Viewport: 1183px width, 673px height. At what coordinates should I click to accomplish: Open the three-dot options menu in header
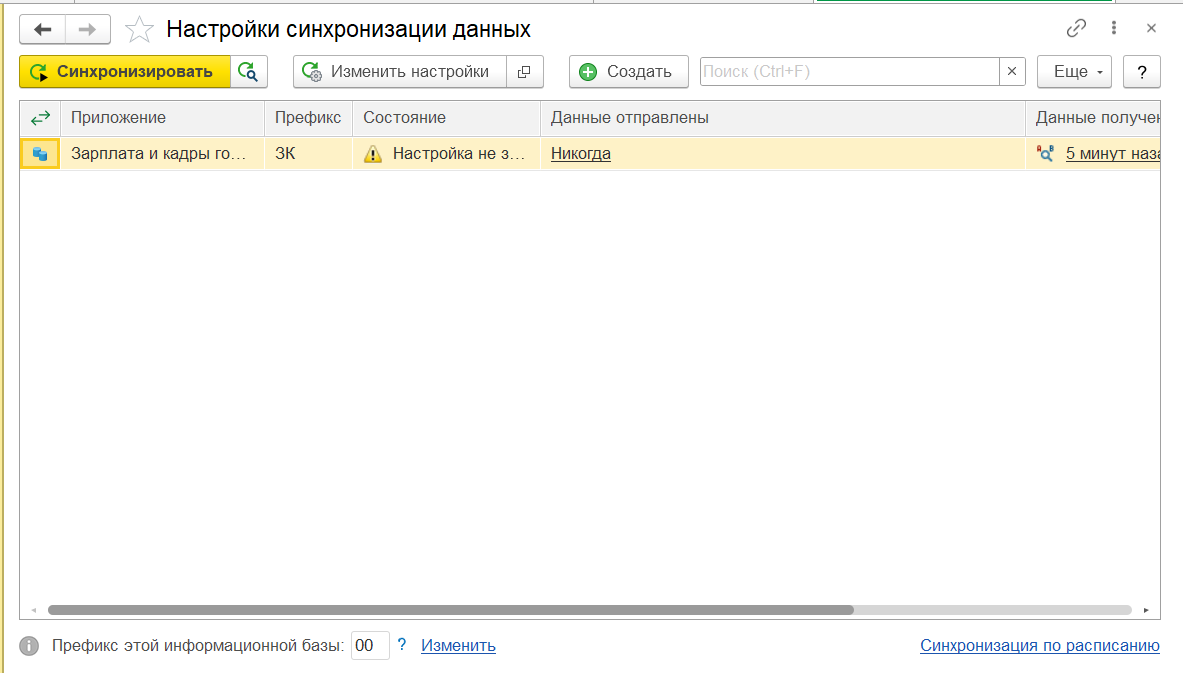tap(1114, 29)
